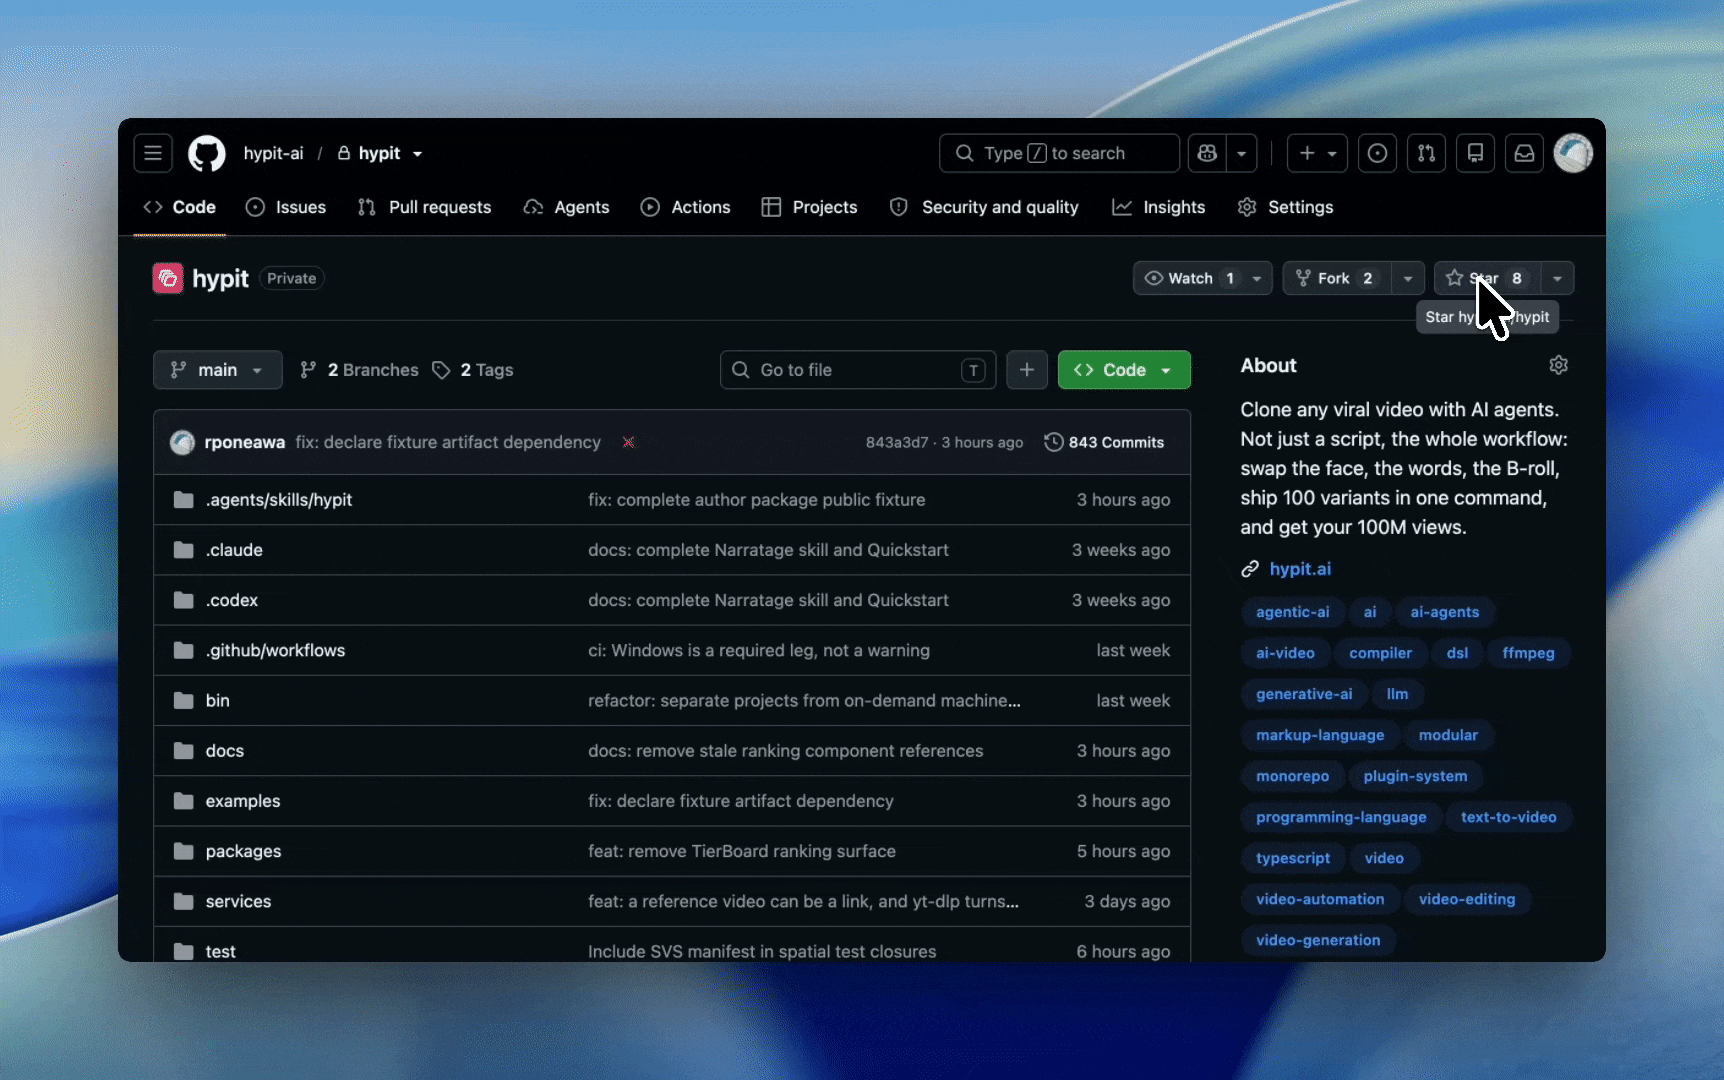Open commit hash 843a3d7
This screenshot has width=1724, height=1080.
[x=897, y=442]
